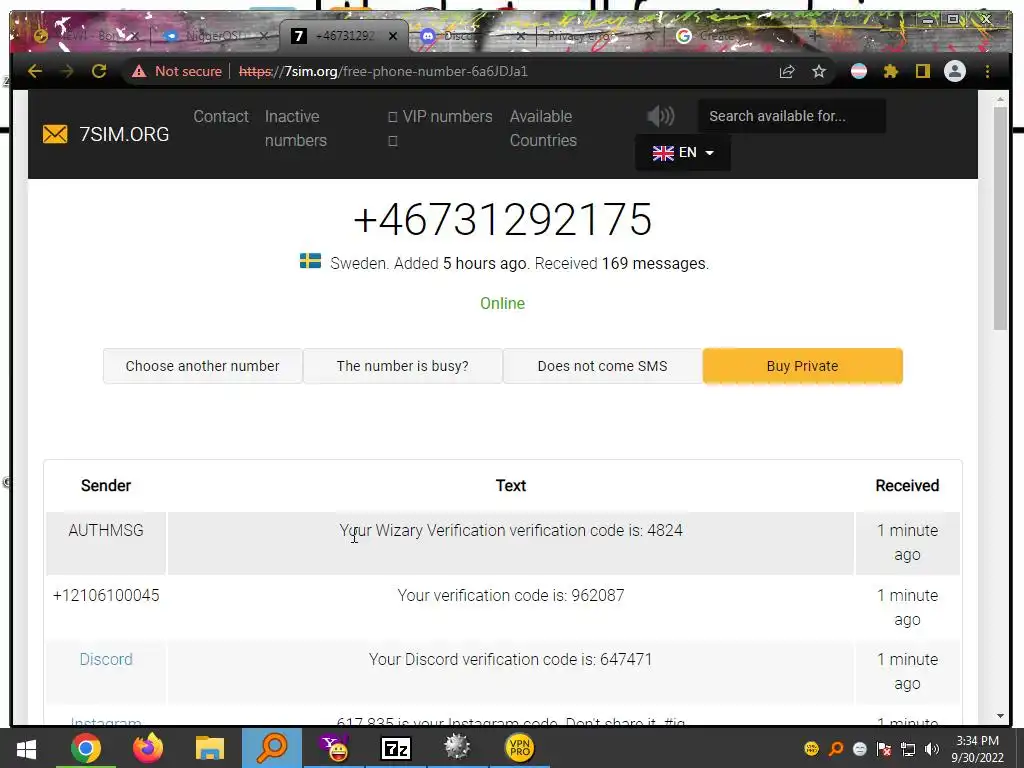This screenshot has width=1024, height=768.
Task: Focus the Search available for field
Action: coord(792,116)
